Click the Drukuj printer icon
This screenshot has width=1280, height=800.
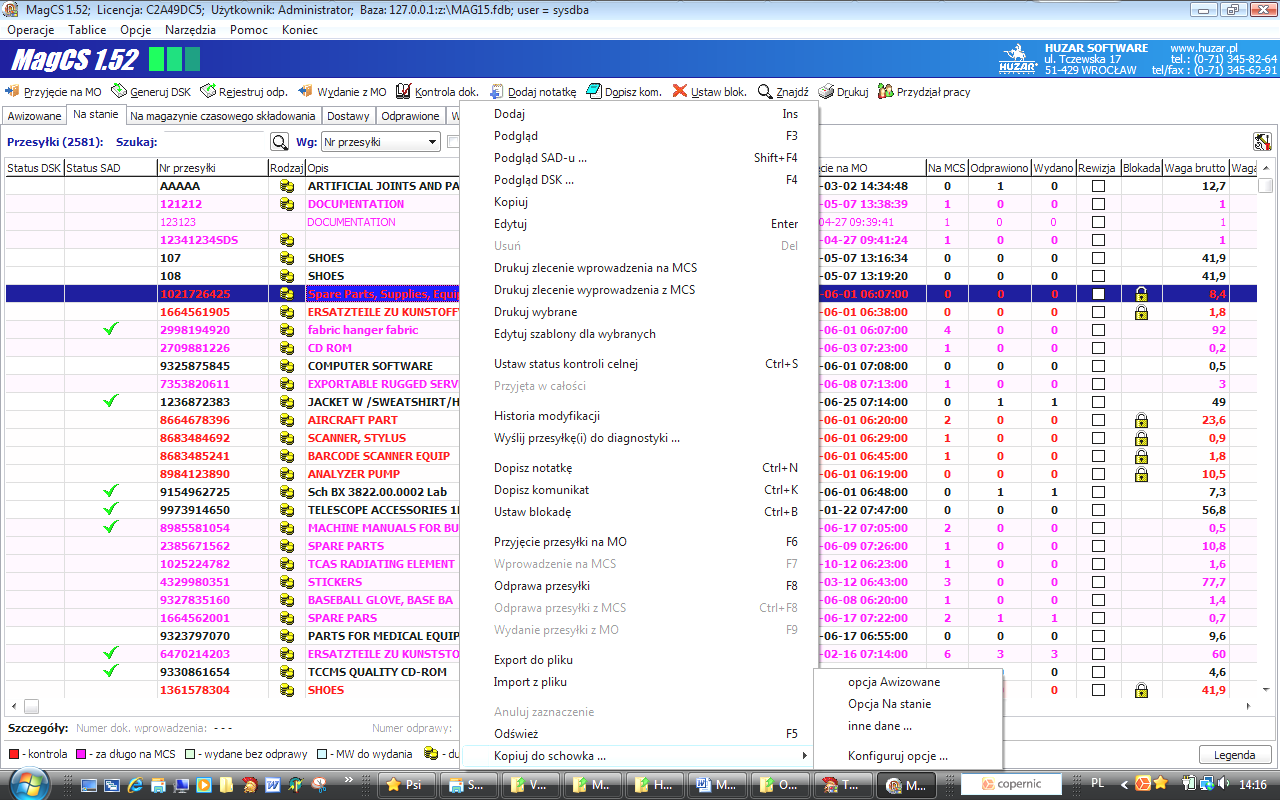pyautogui.click(x=826, y=91)
